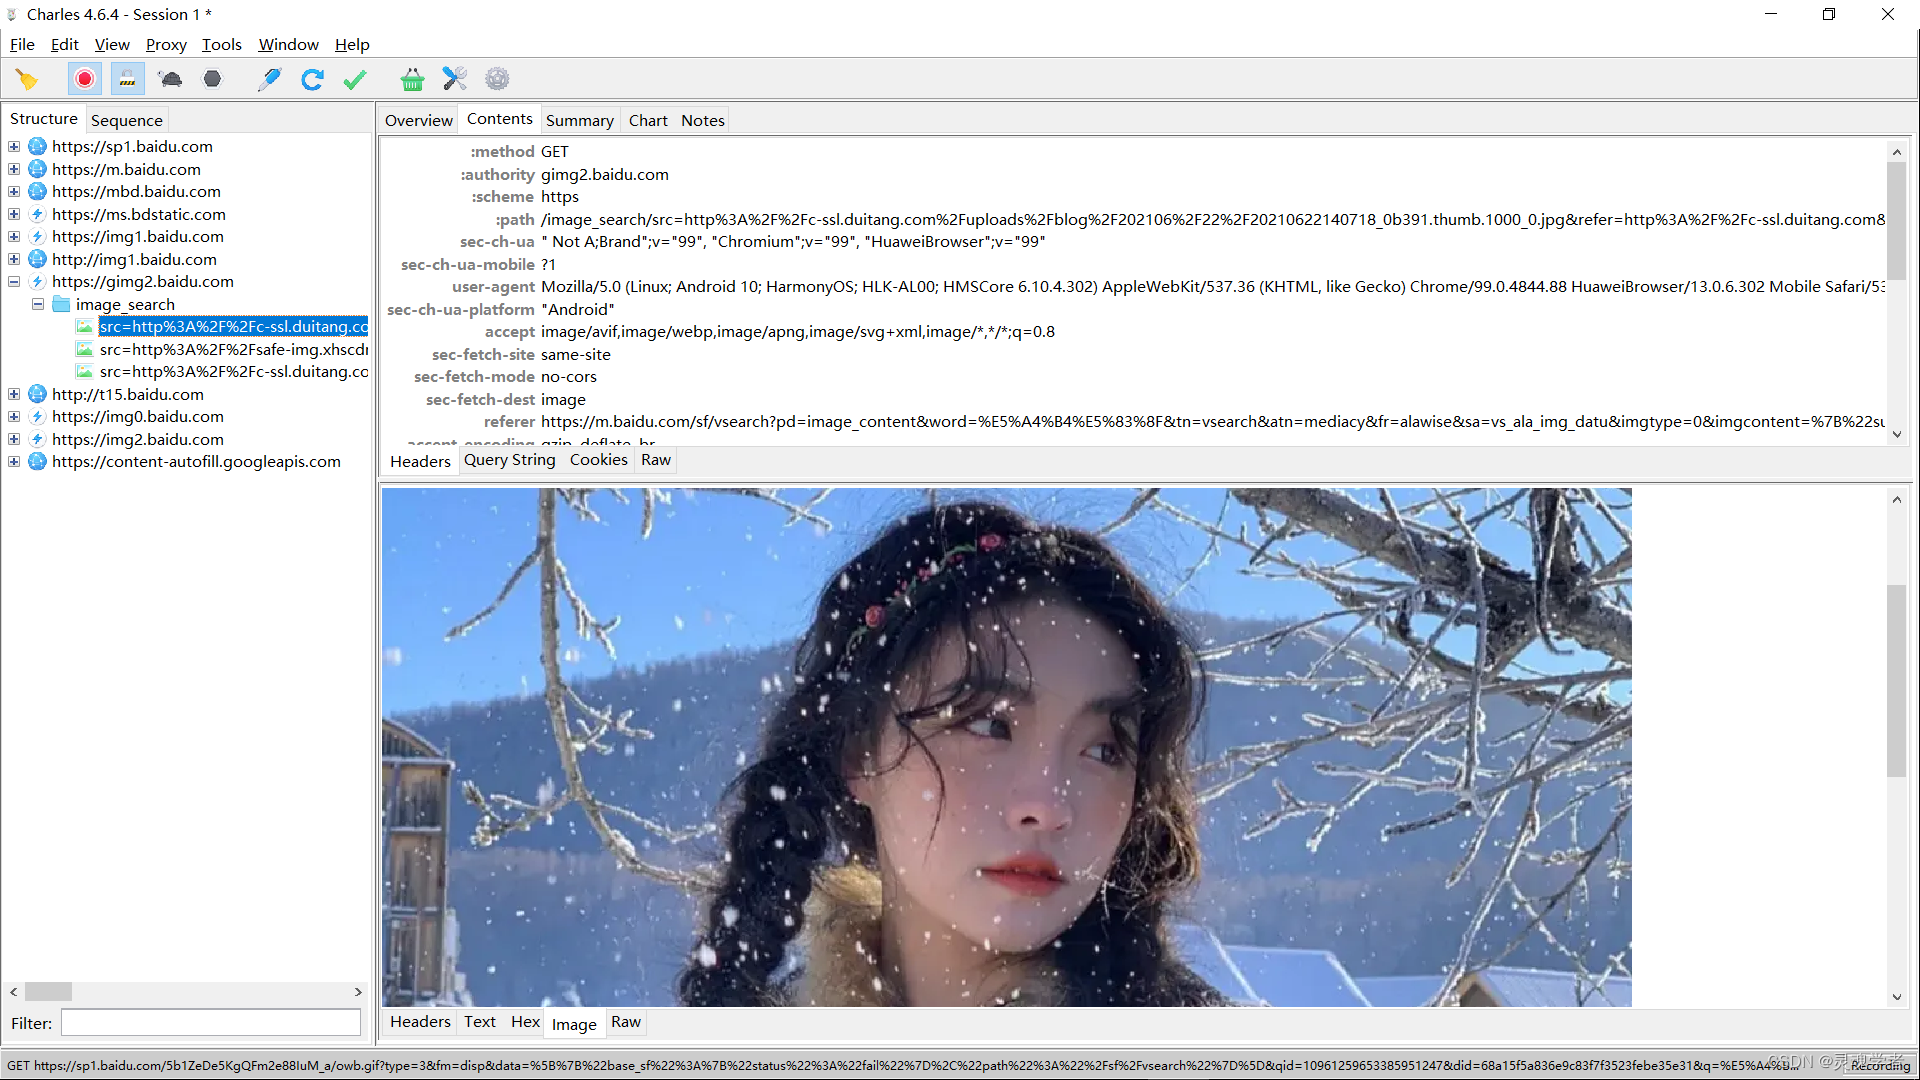Image resolution: width=1920 pixels, height=1080 pixels.
Task: Collapse the https://gimg2.baidu.com tree node
Action: (x=14, y=282)
